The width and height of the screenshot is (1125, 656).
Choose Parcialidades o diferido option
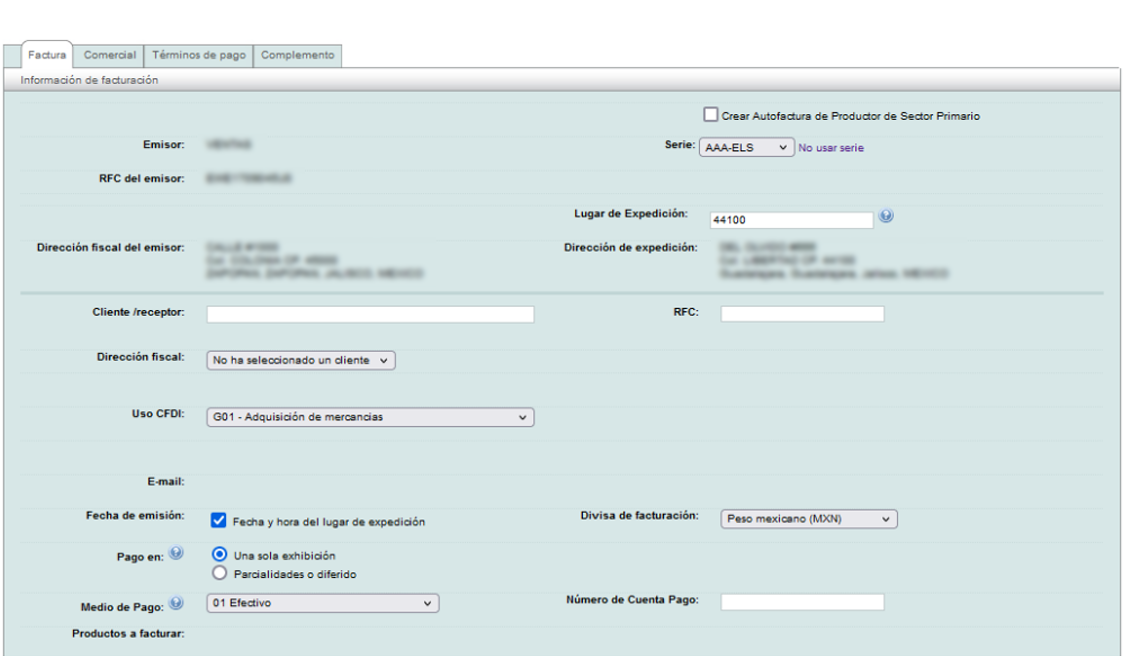pyautogui.click(x=219, y=573)
